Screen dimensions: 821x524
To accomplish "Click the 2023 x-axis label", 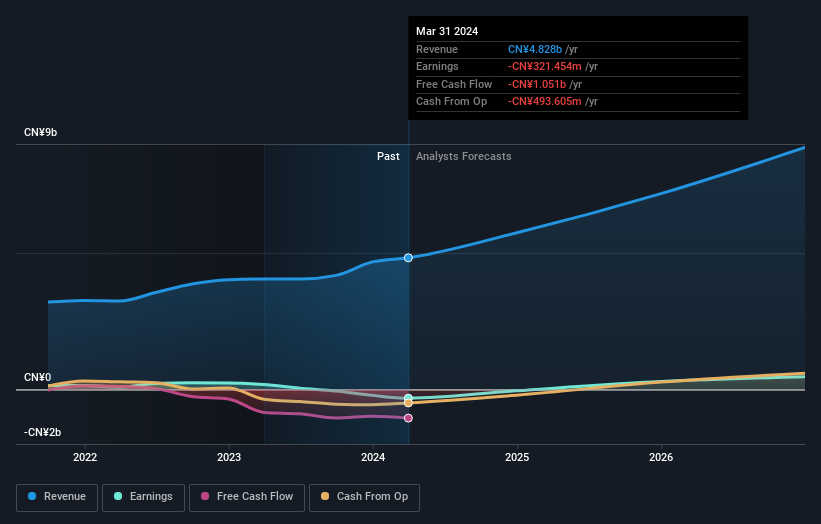I will (229, 458).
